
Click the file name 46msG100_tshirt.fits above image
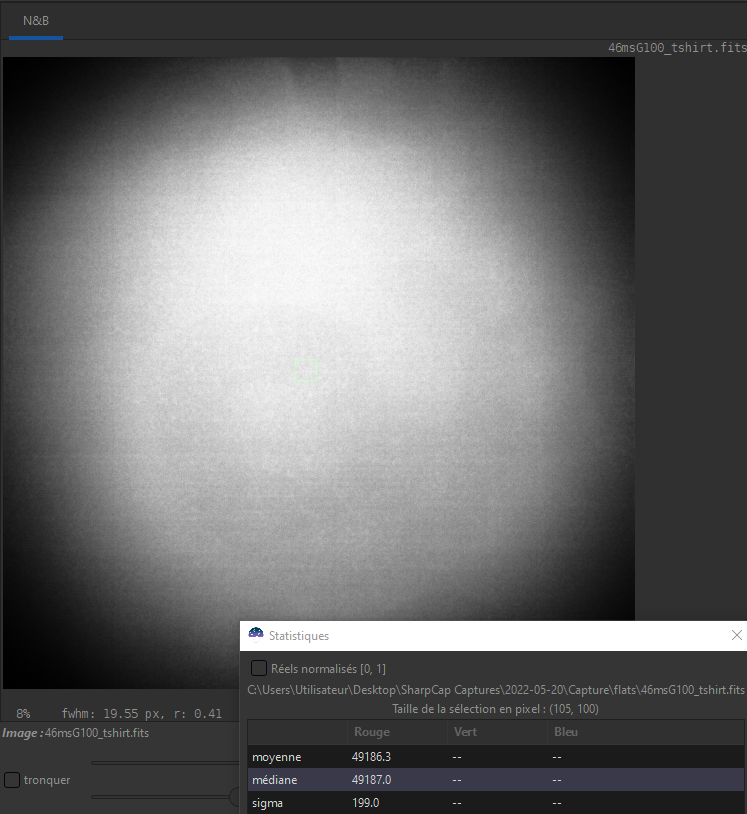coord(677,48)
